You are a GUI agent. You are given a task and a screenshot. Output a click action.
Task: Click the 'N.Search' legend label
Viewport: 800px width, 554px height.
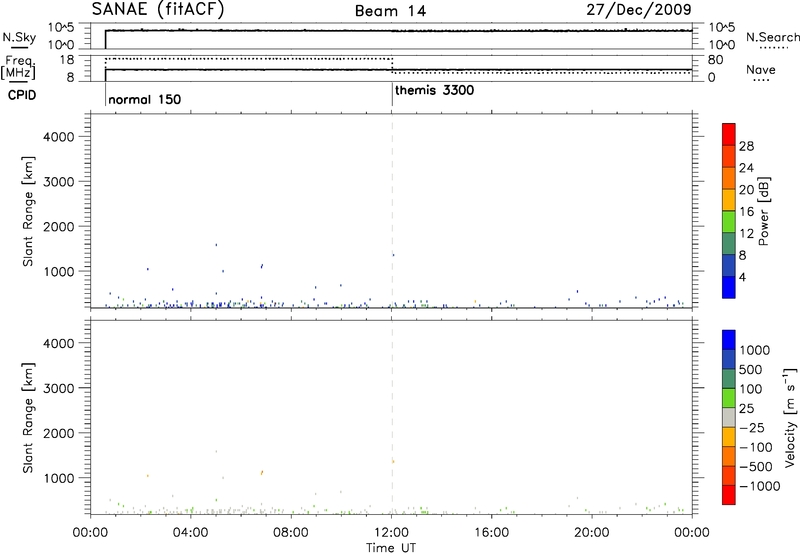(772, 37)
